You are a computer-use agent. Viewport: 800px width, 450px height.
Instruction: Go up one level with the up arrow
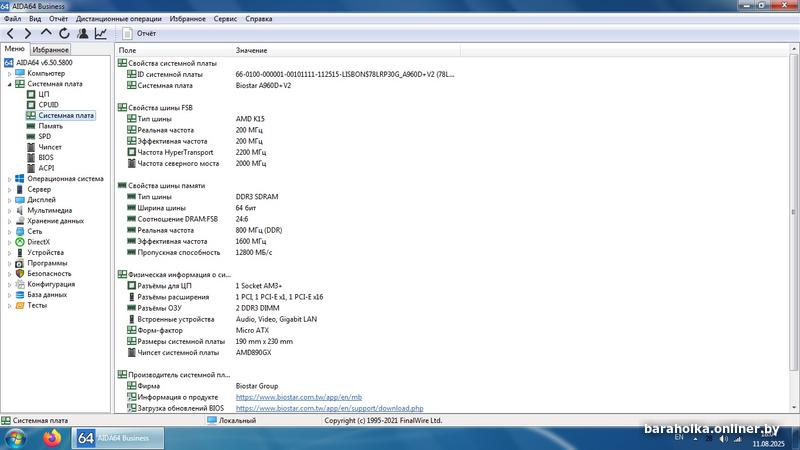(x=46, y=33)
